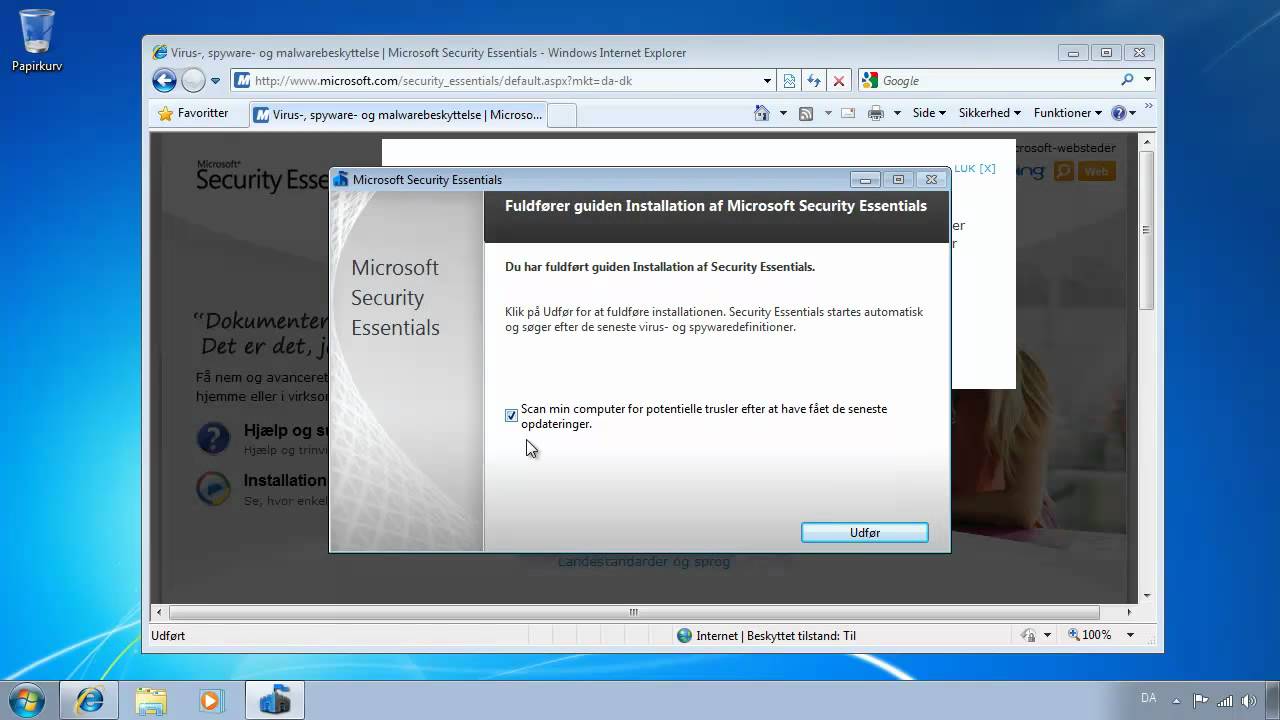1280x720 pixels.
Task: Open a new blank browser tab
Action: tap(562, 115)
